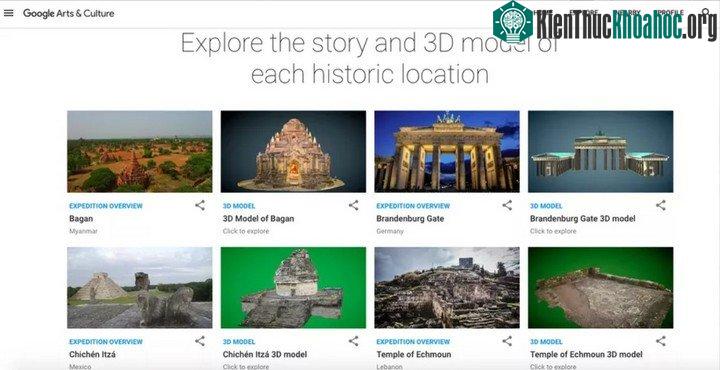Share the 3D Model of Bagan card
The height and width of the screenshot is (370, 720).
coord(353,205)
